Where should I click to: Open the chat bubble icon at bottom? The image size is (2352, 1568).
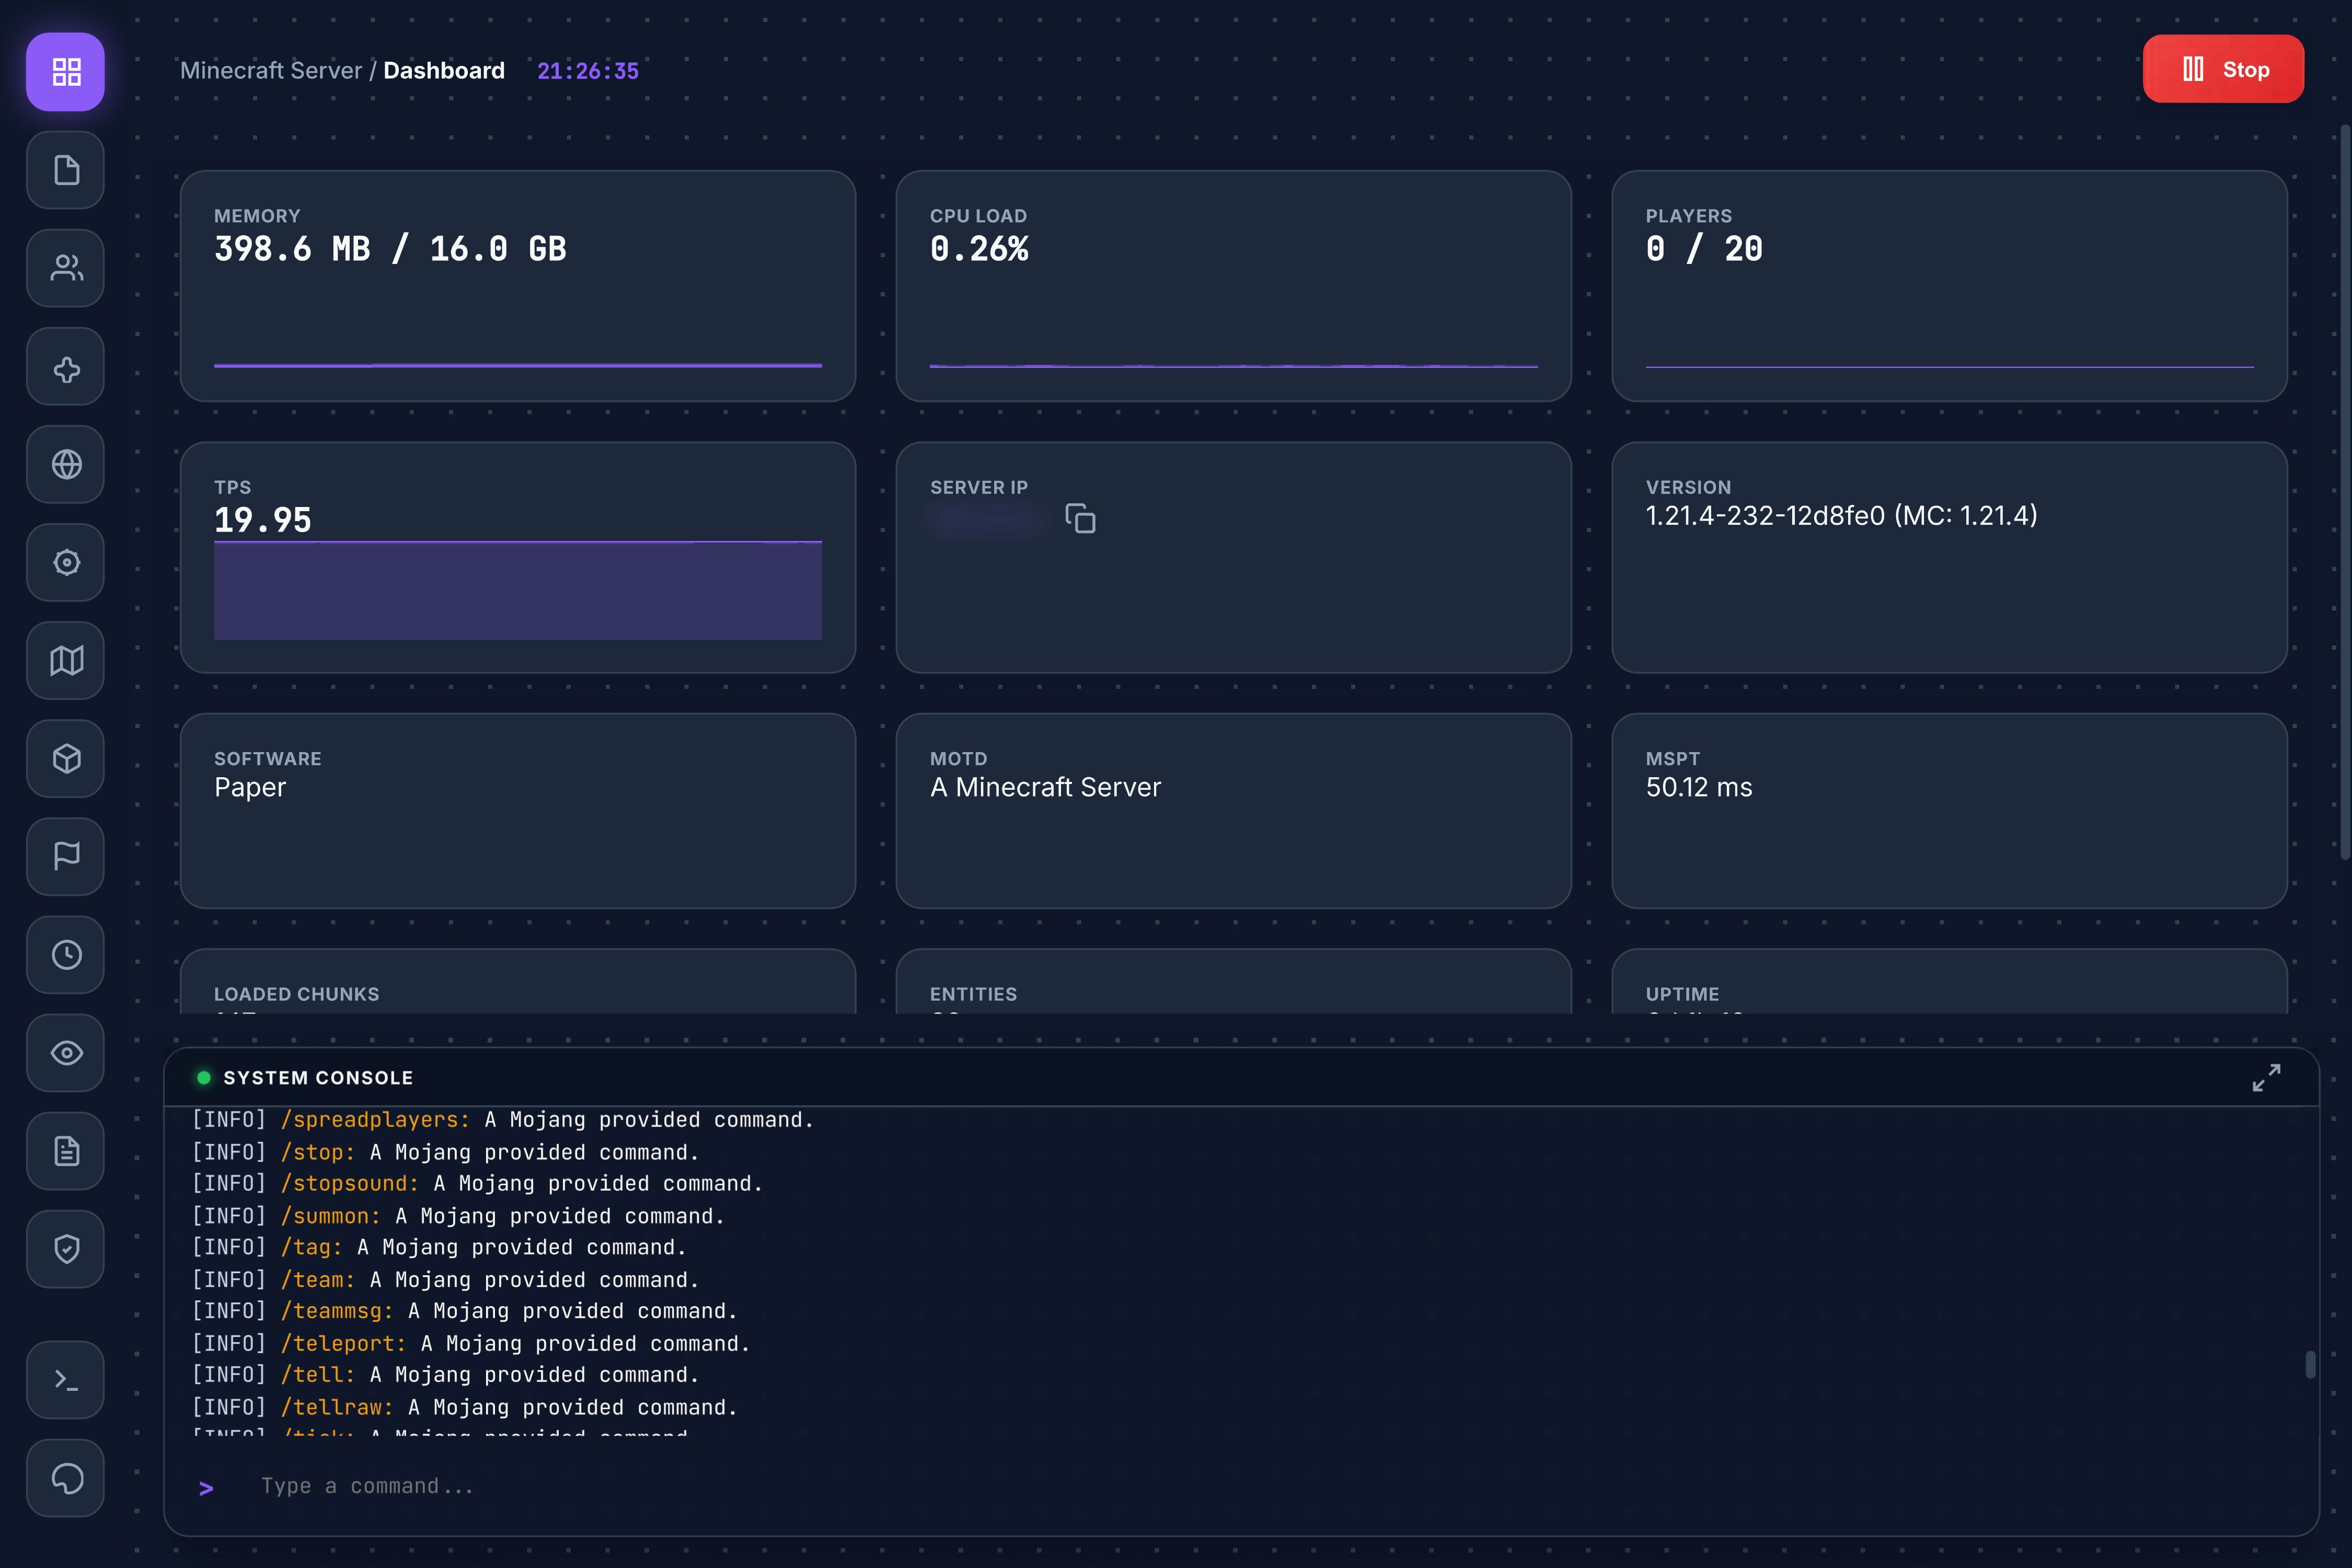66,1478
